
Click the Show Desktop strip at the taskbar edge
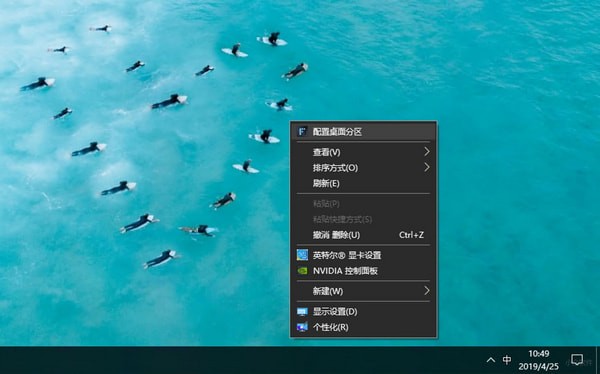click(x=598, y=360)
